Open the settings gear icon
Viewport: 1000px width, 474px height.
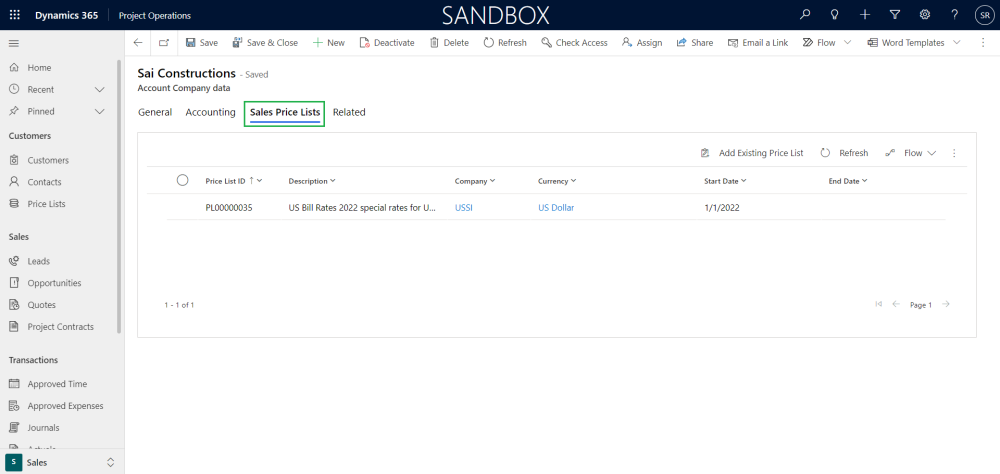click(x=924, y=15)
